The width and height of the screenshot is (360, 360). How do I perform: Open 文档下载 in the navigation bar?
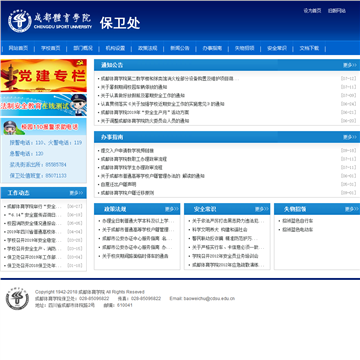coord(309,48)
